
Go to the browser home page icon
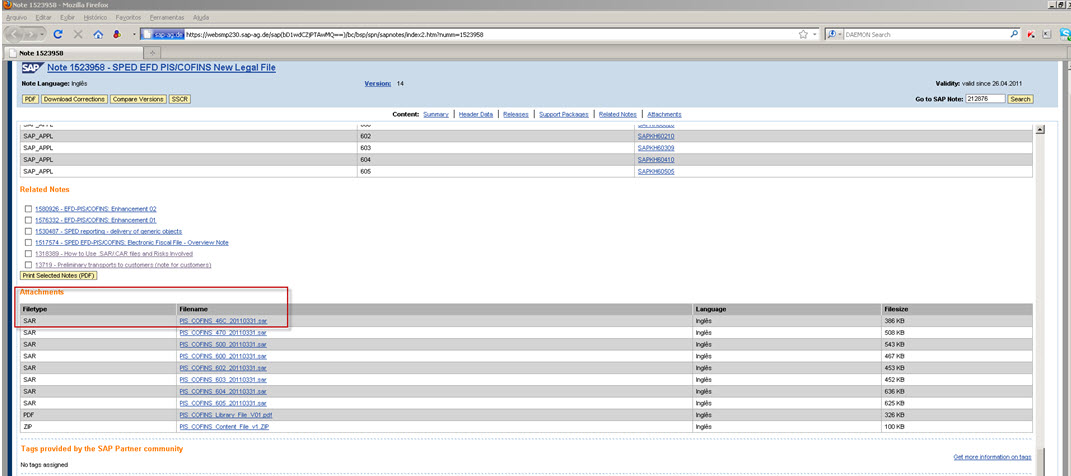point(98,34)
